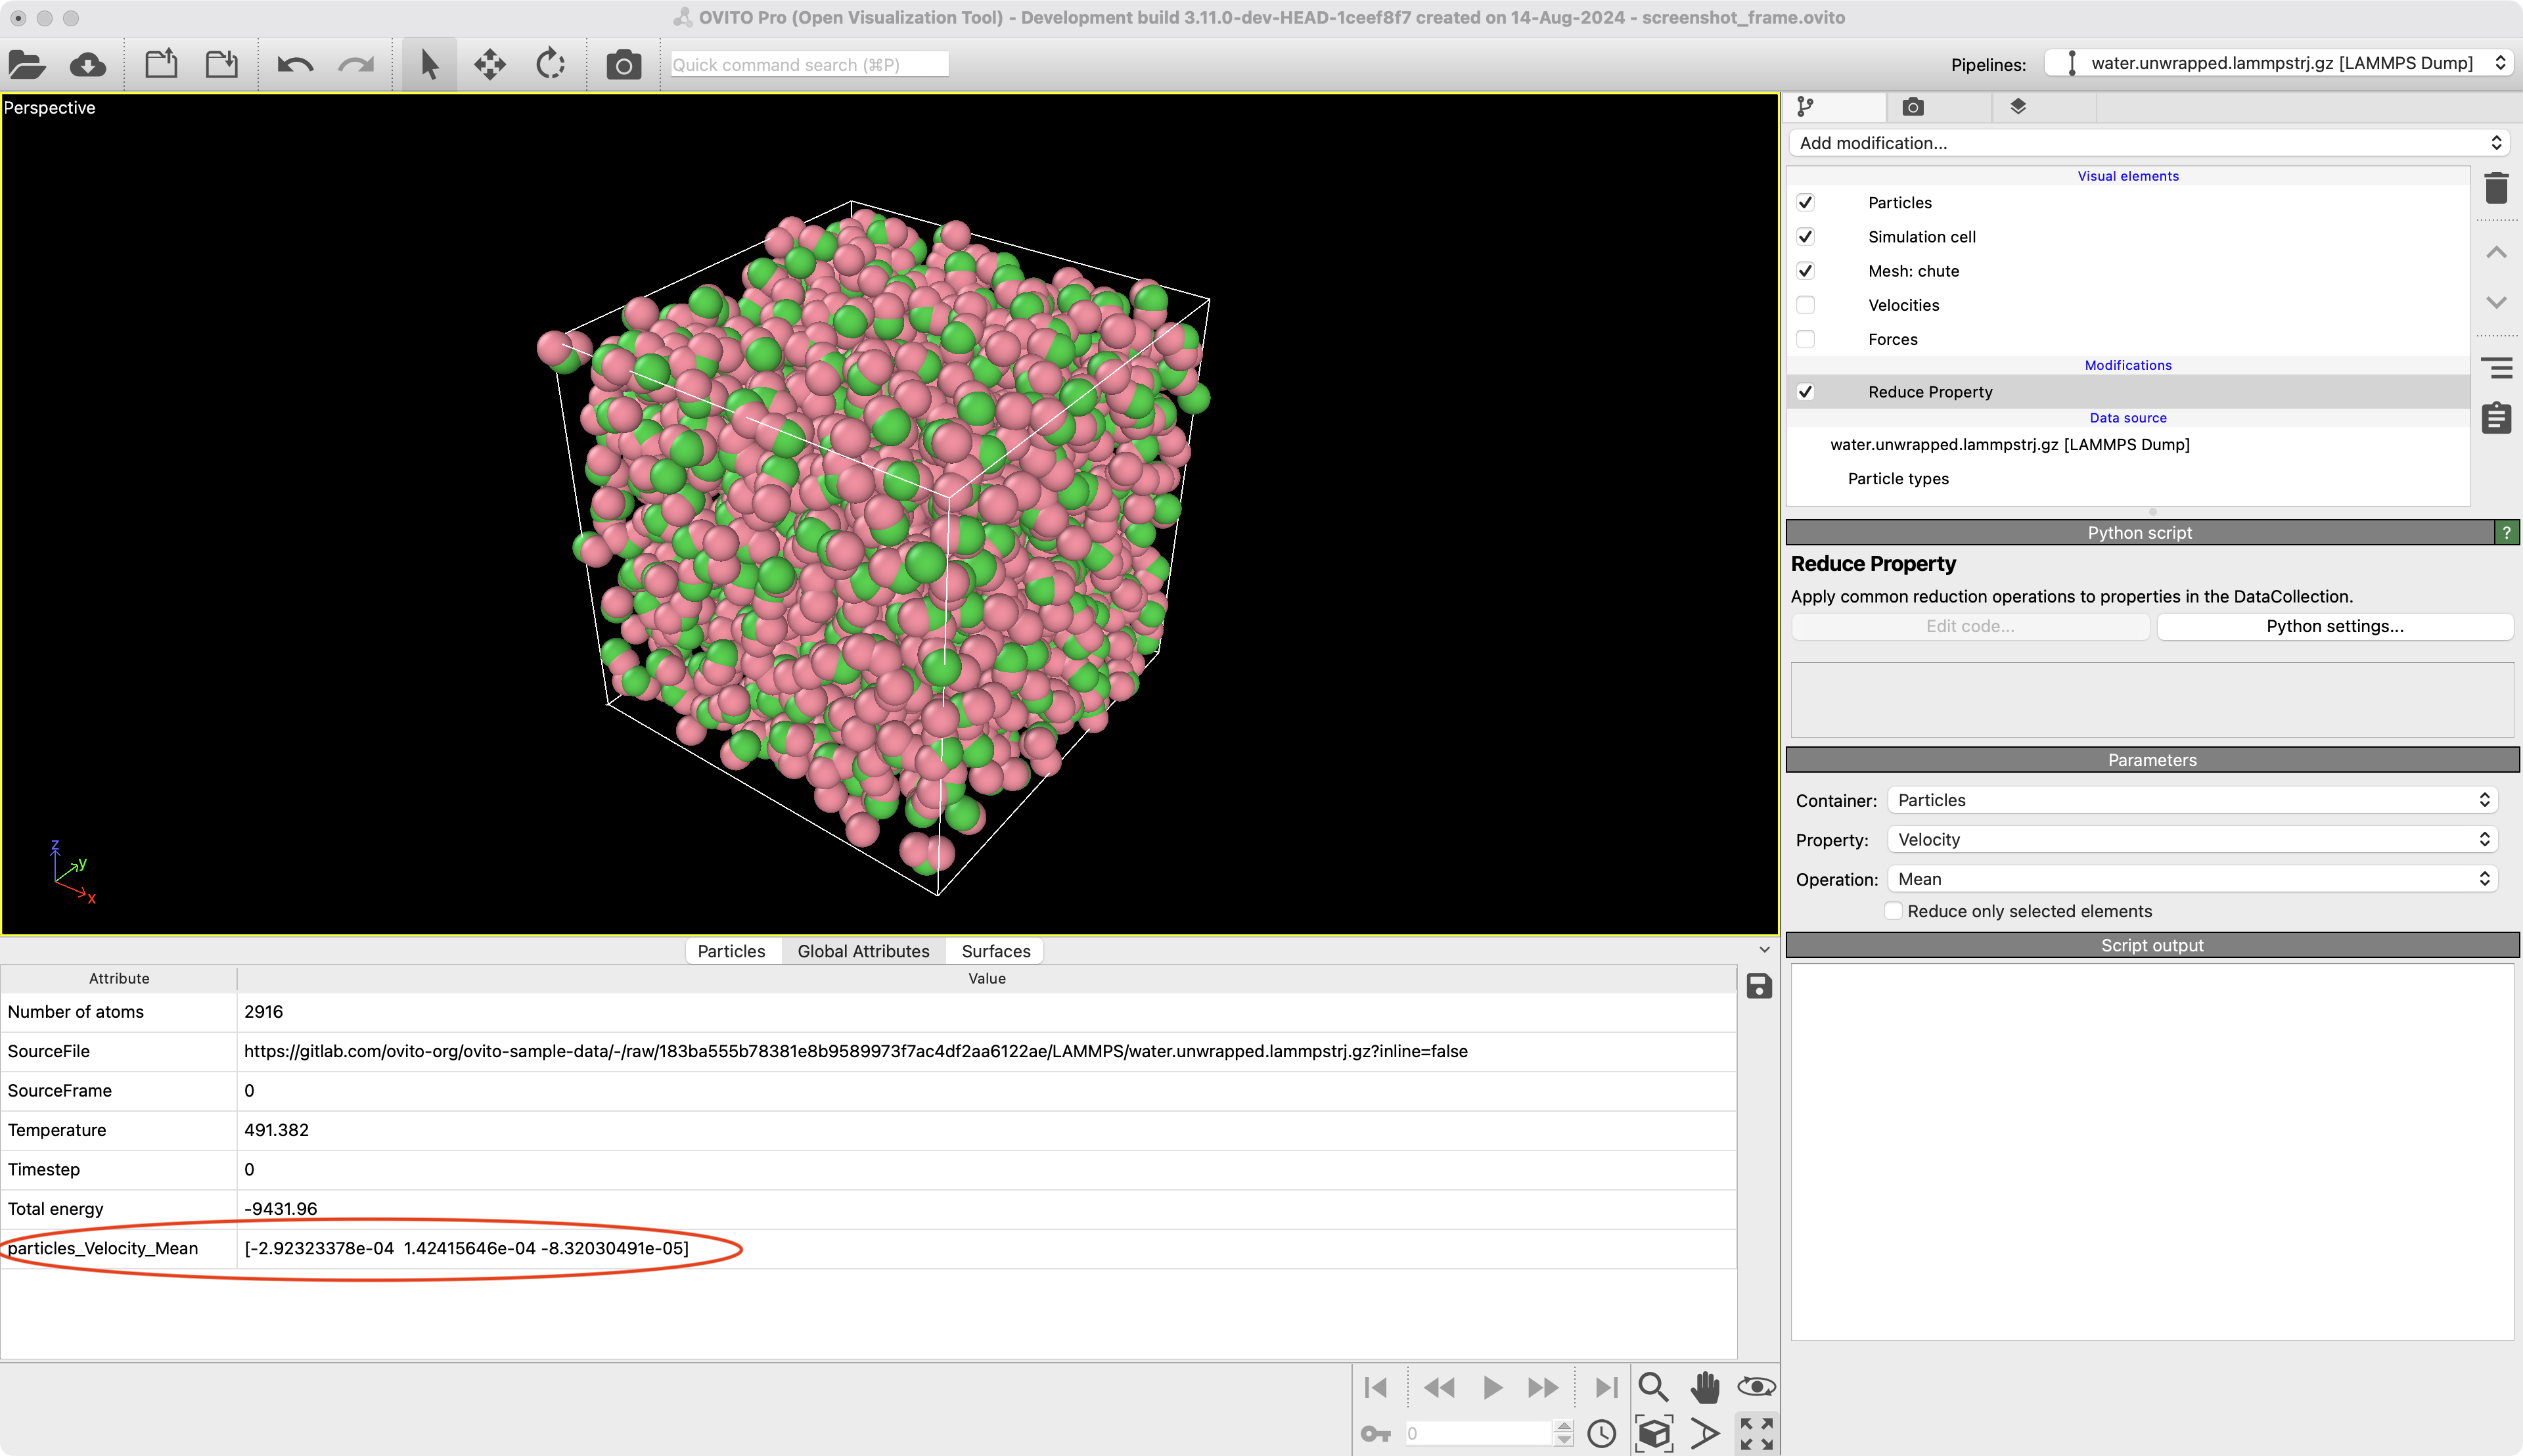Undo the last action
This screenshot has height=1456, width=2523.
click(295, 65)
